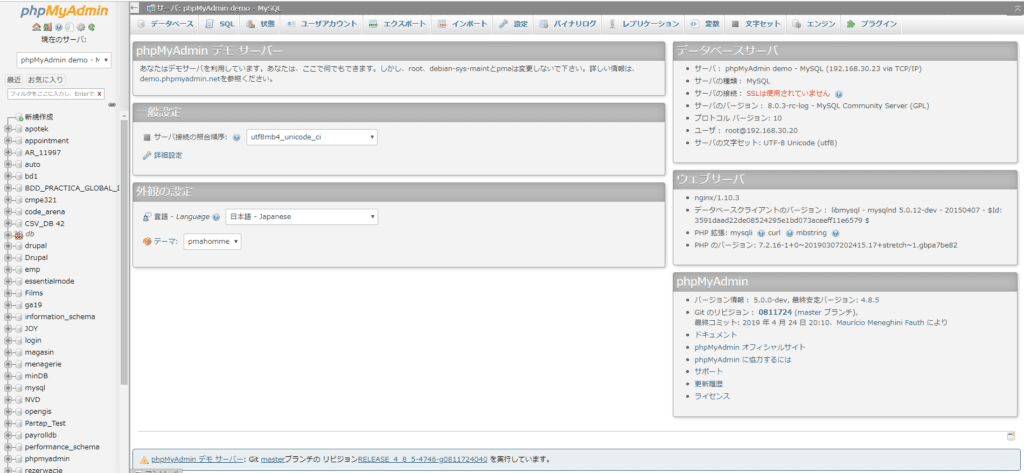1024x473 pixels.
Task: Expand the apotek database node
Action: tap(8, 129)
